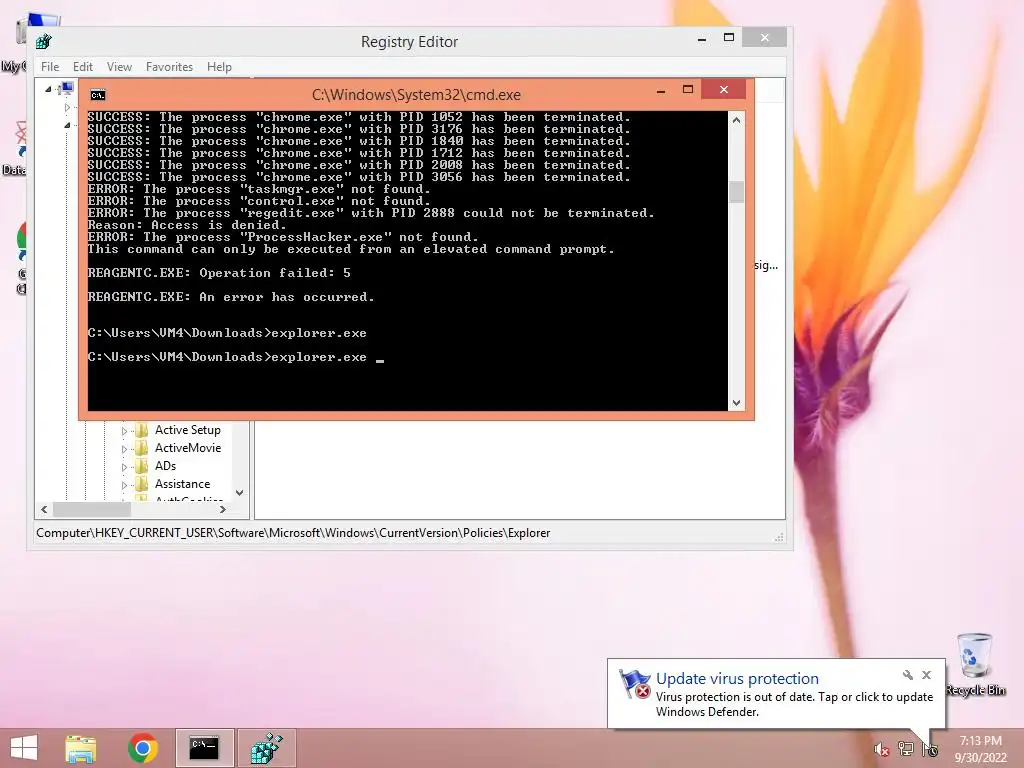Close the virus protection notification
This screenshot has height=768, width=1024.
(x=926, y=675)
